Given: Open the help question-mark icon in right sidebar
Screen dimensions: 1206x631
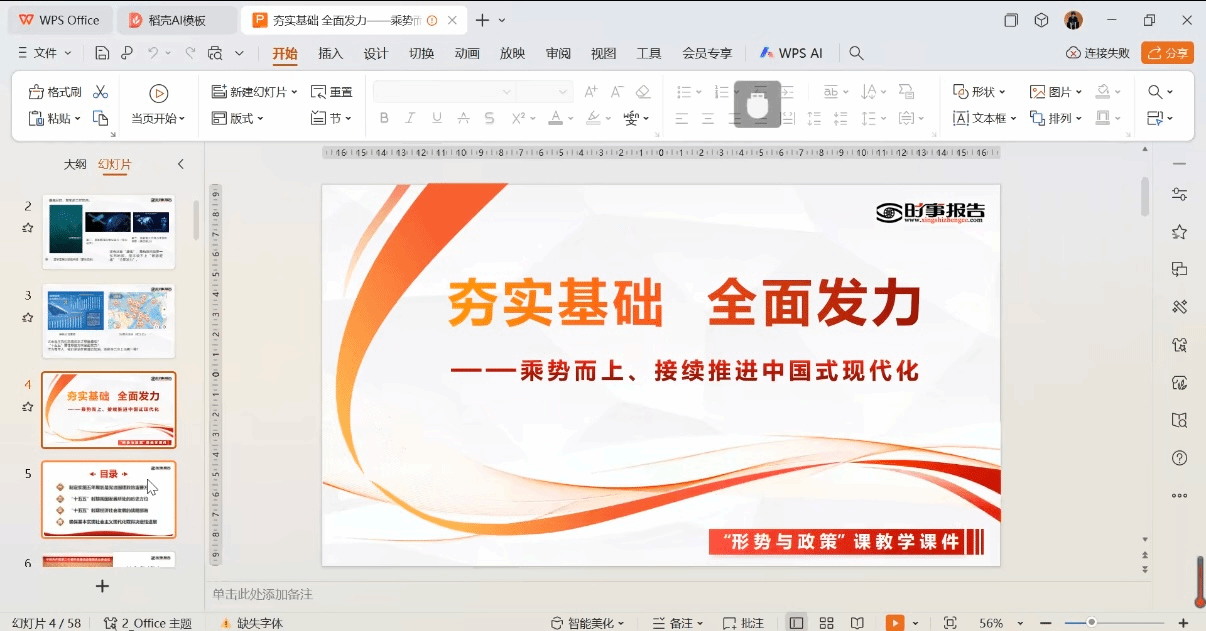Looking at the screenshot, I should [x=1179, y=458].
